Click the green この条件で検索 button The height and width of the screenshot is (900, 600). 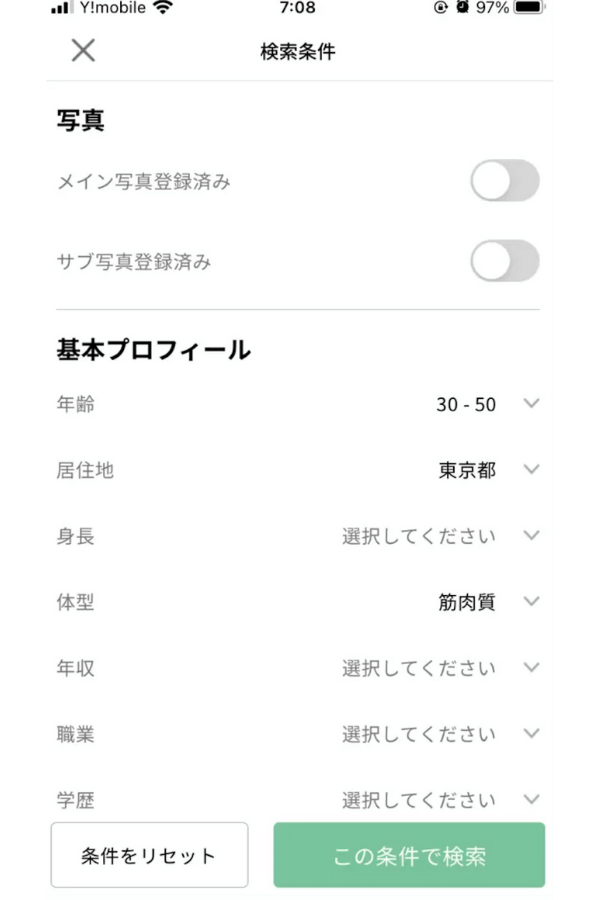pyautogui.click(x=409, y=855)
